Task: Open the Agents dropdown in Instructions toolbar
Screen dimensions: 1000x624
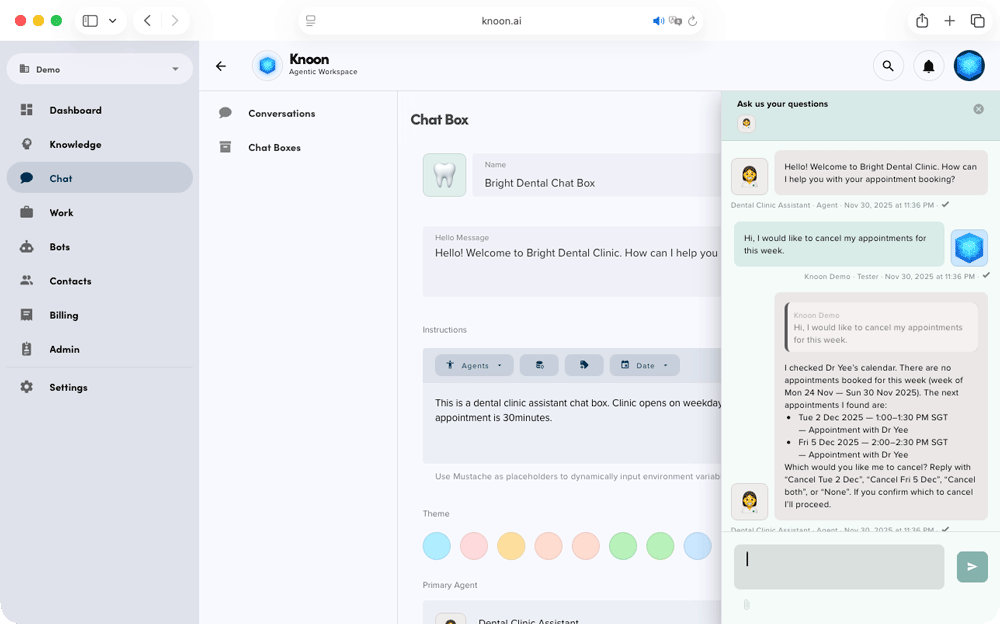Action: [474, 365]
